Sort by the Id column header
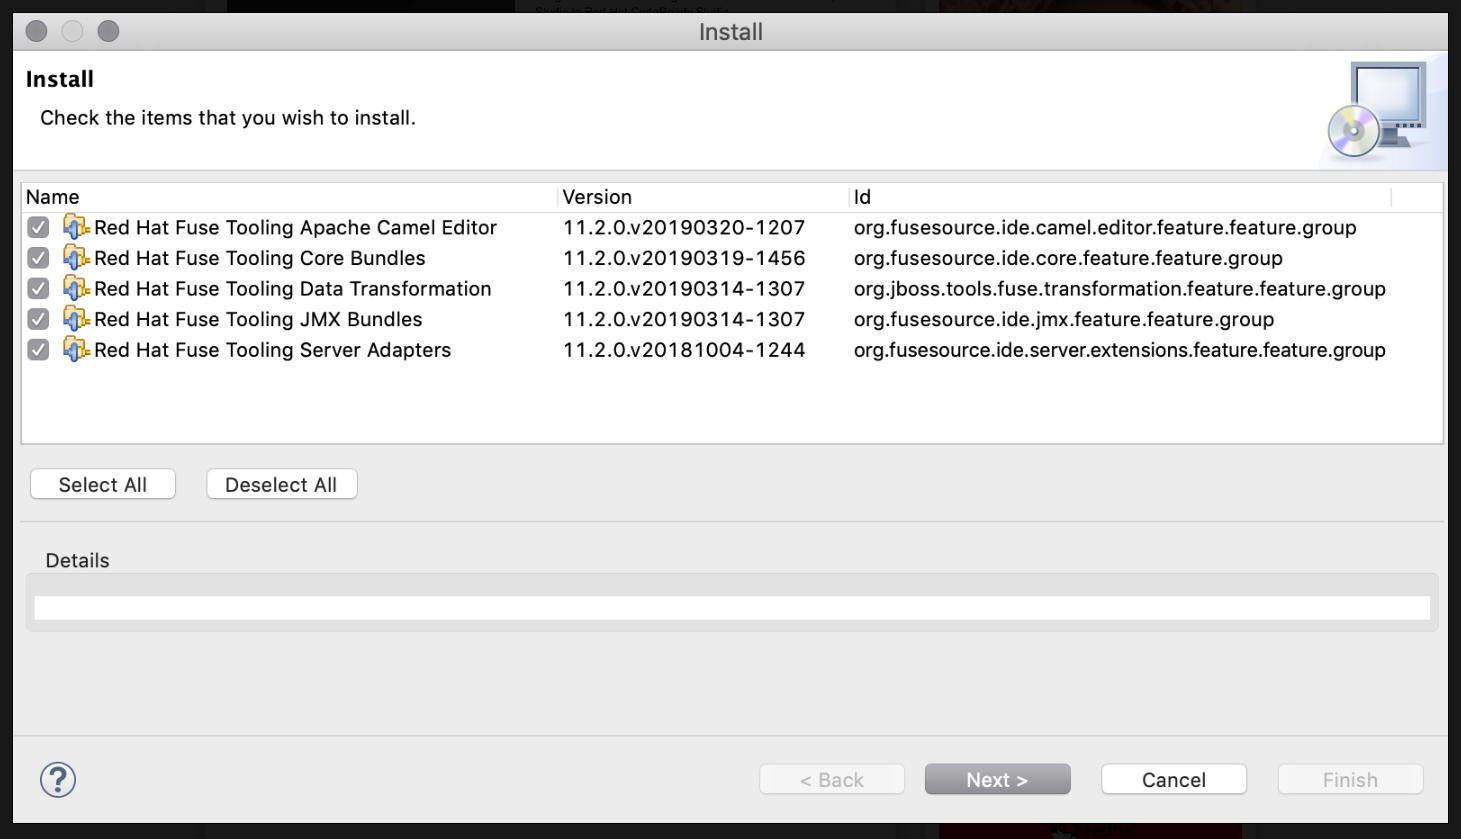This screenshot has height=839, width=1461. pyautogui.click(x=1120, y=197)
